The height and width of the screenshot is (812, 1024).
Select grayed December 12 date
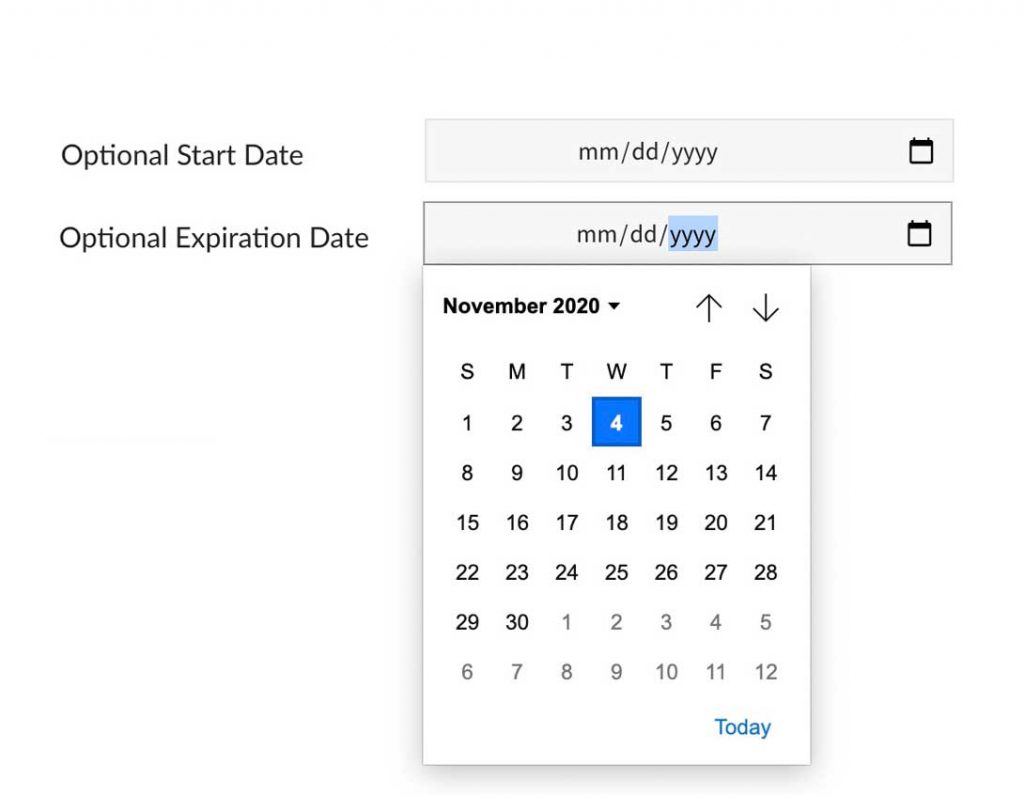765,672
